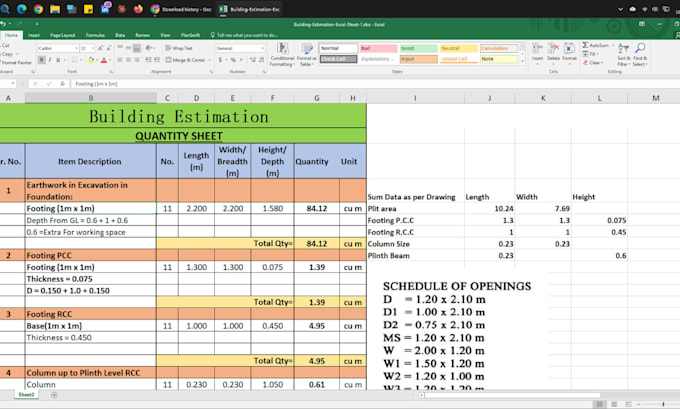Toggle Wrap Text for the selected cell

point(179,48)
